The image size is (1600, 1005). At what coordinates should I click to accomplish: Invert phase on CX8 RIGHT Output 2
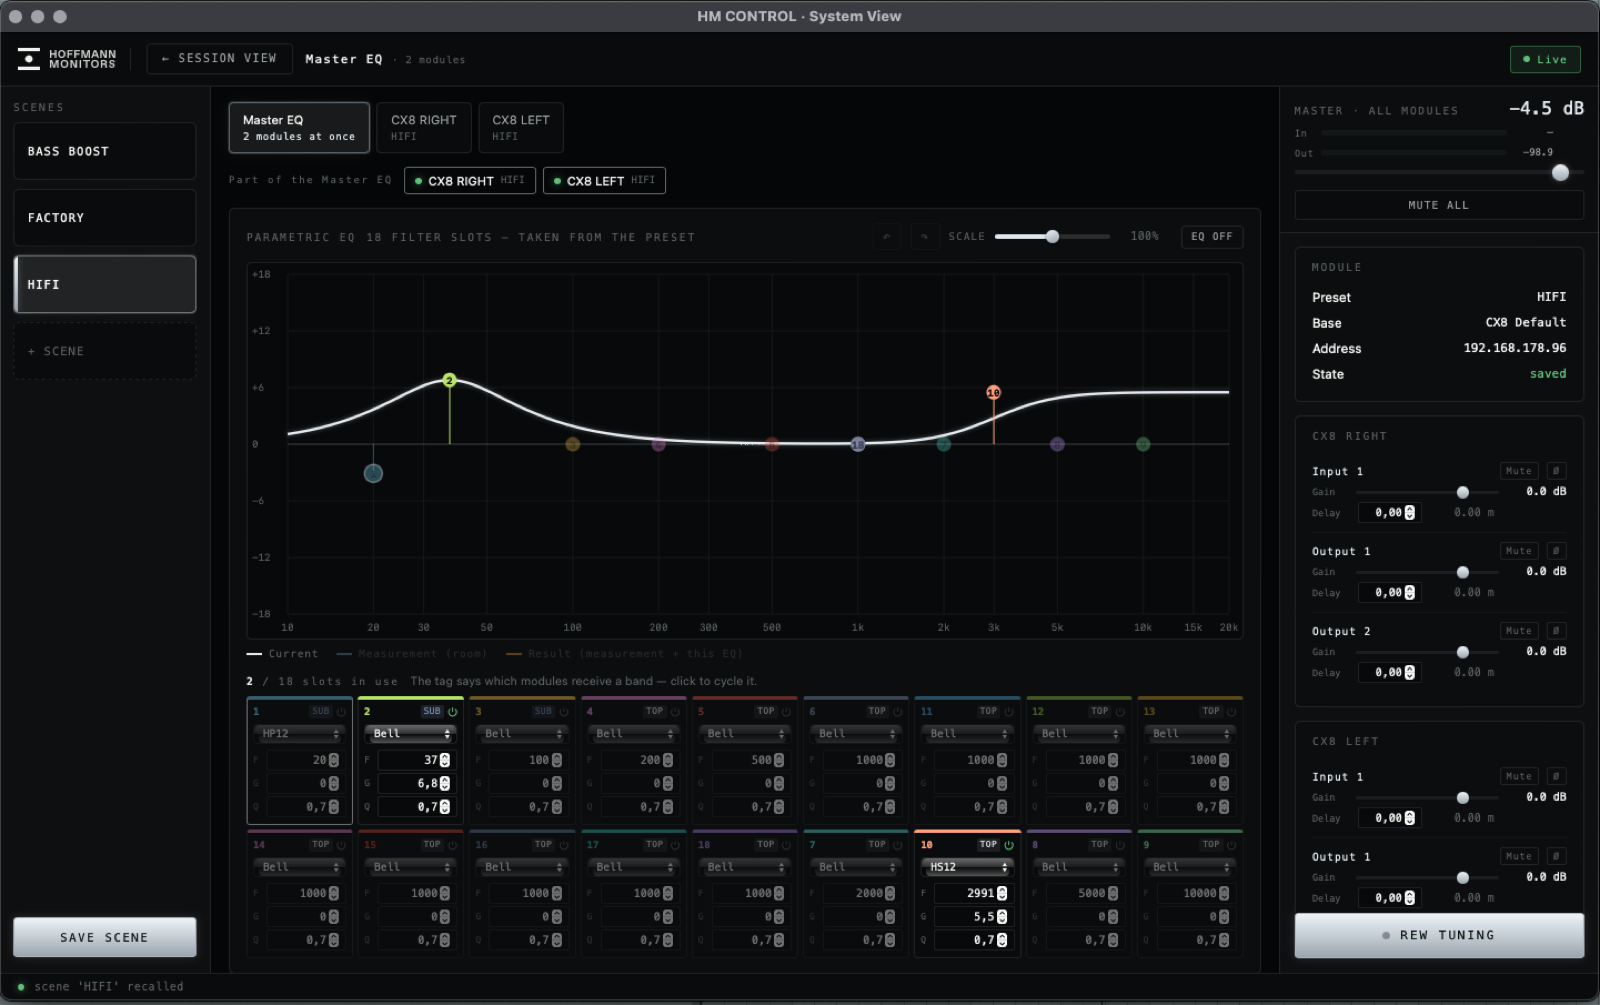click(1556, 631)
